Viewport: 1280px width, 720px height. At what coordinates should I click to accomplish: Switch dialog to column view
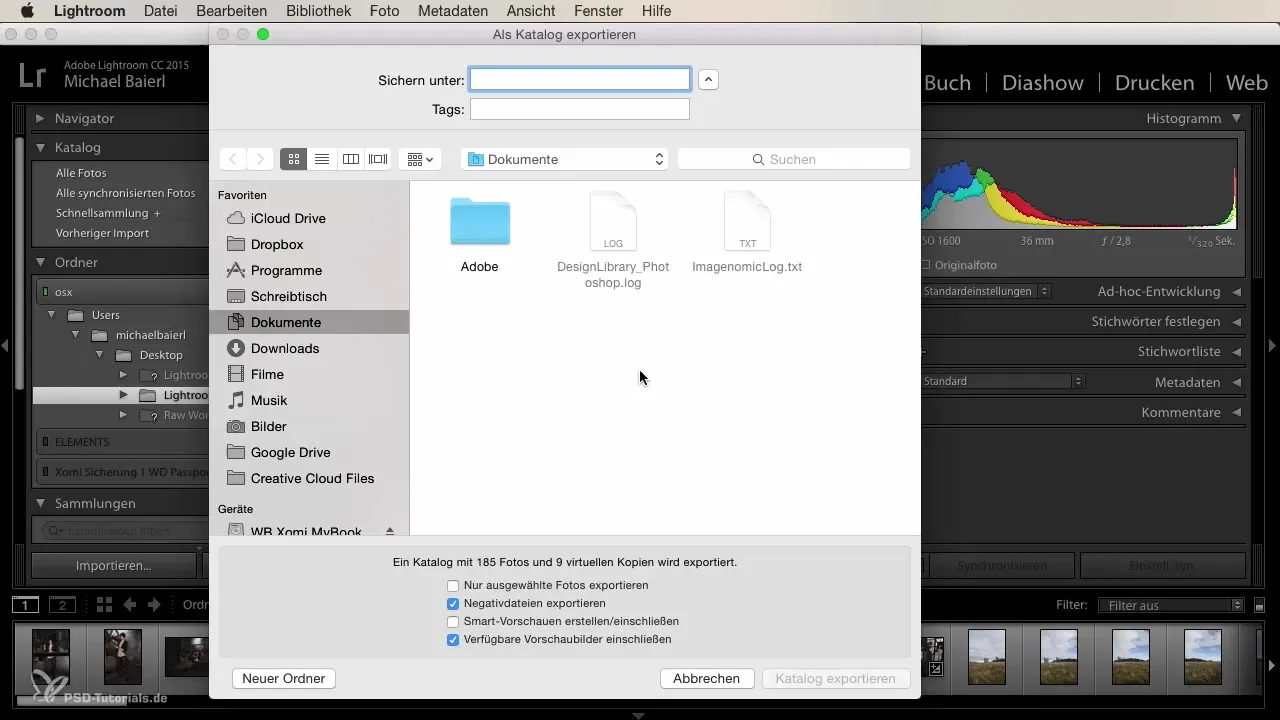350,159
